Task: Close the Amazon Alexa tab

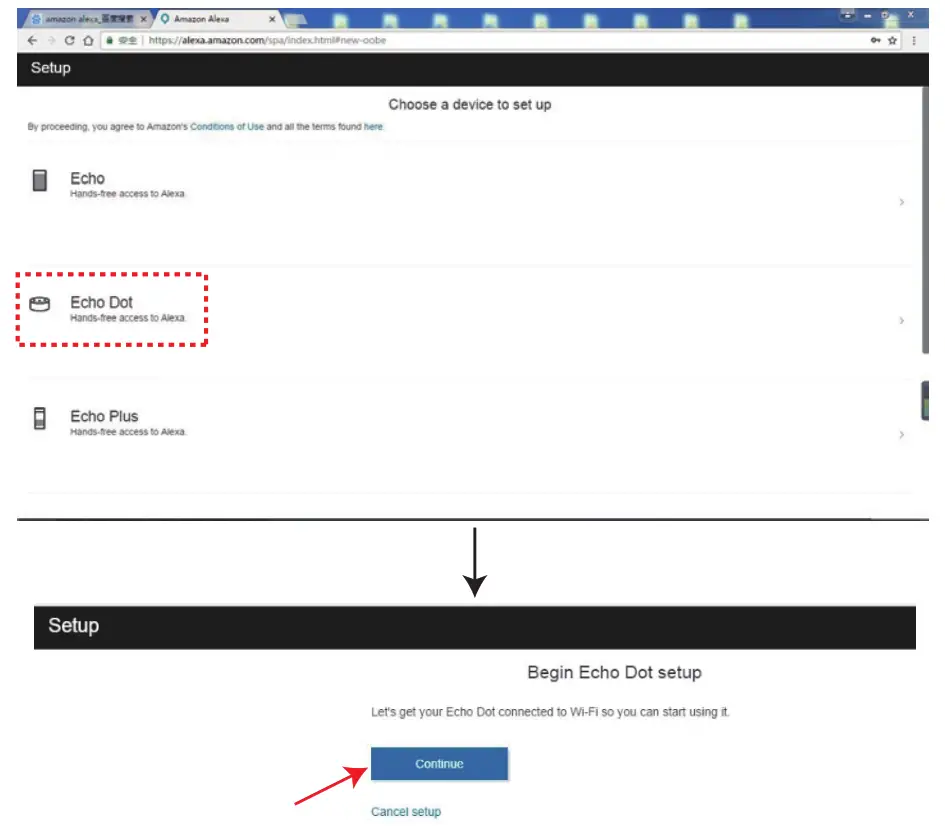Action: pyautogui.click(x=272, y=19)
